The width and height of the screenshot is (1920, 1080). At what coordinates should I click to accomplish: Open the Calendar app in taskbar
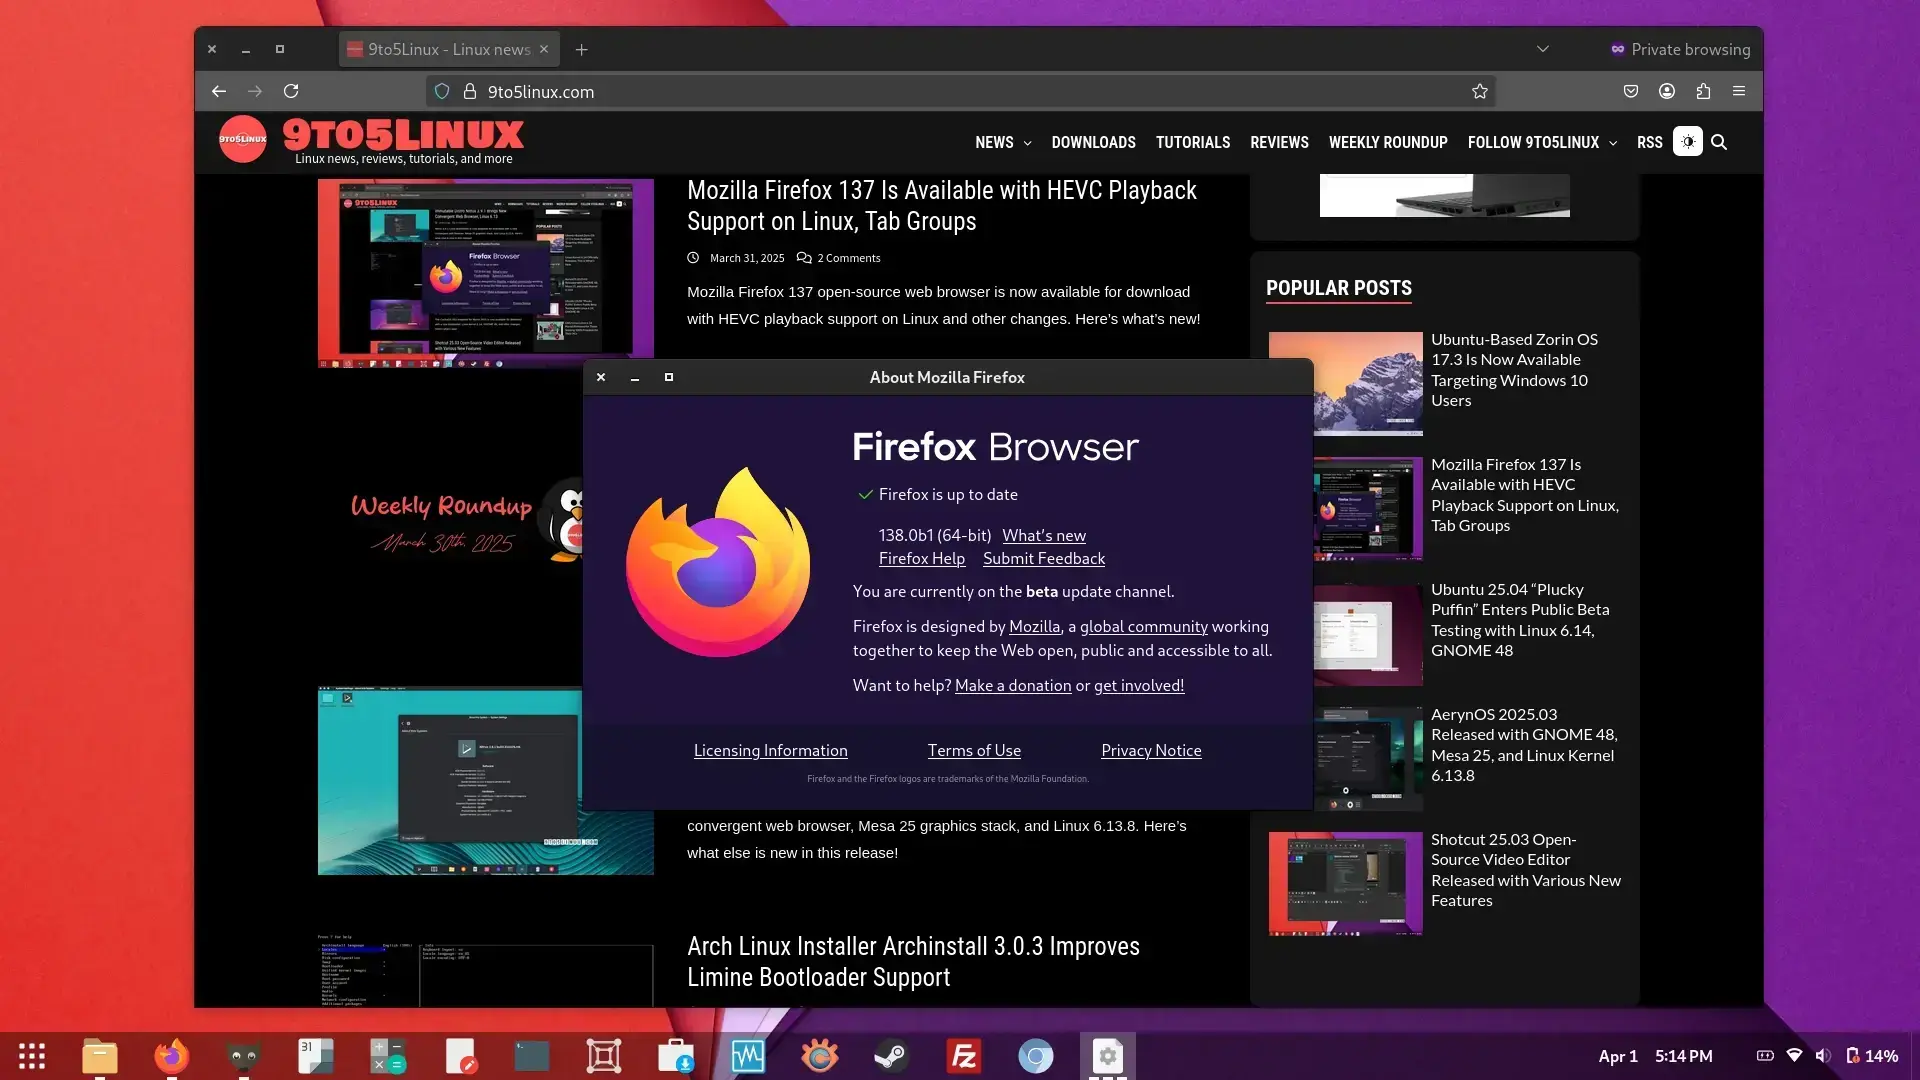pos(316,1056)
